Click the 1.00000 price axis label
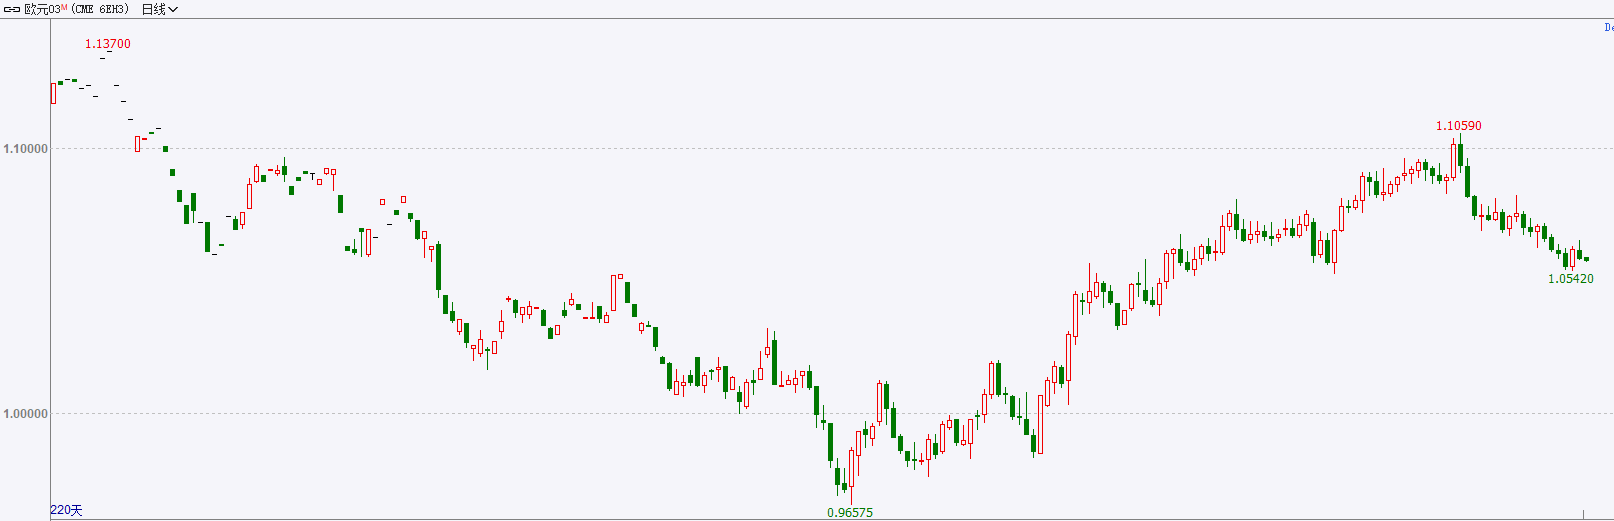Viewport: 1614px width, 521px height. 25,414
